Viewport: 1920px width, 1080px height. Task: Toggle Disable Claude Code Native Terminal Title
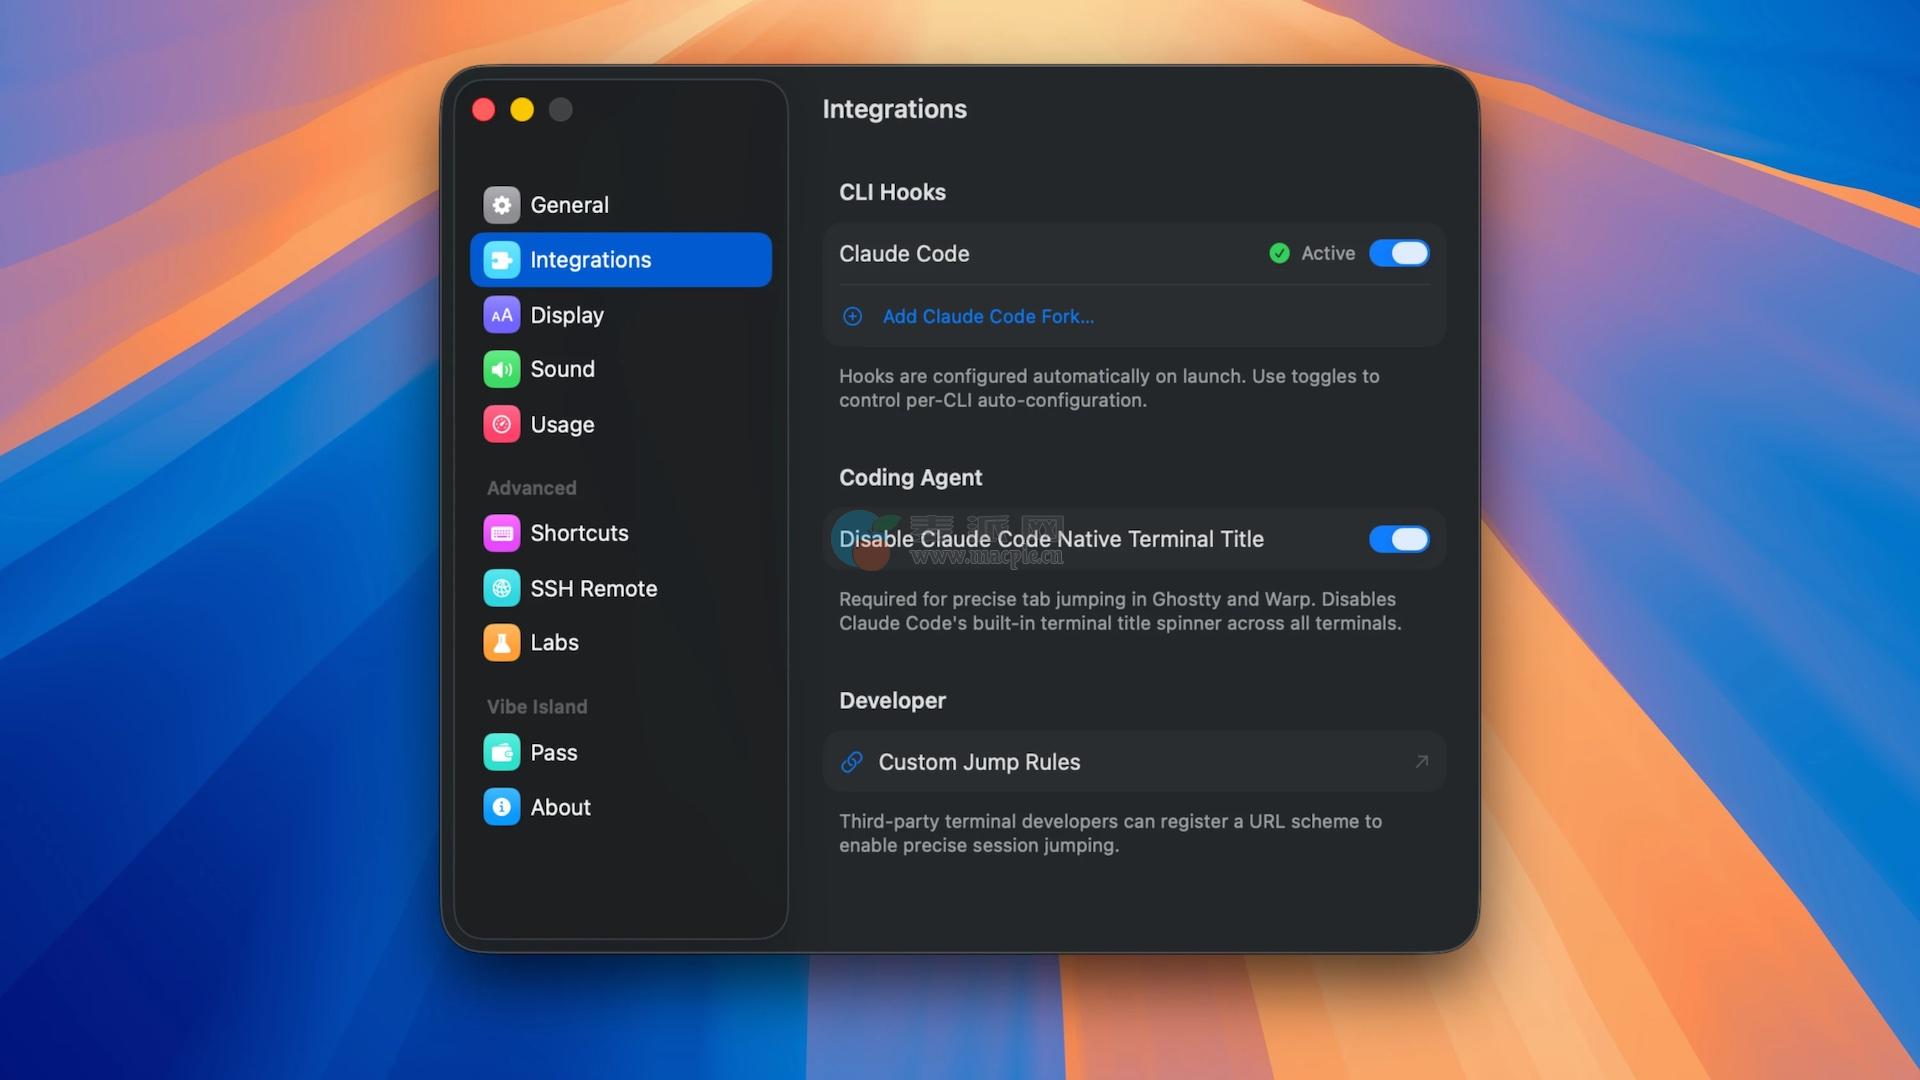click(x=1398, y=539)
